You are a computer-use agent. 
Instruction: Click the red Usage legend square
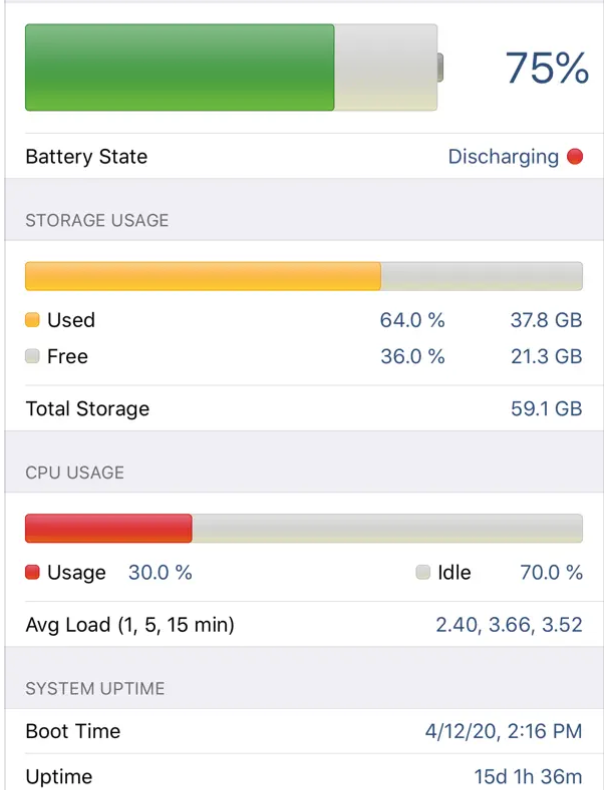32,573
